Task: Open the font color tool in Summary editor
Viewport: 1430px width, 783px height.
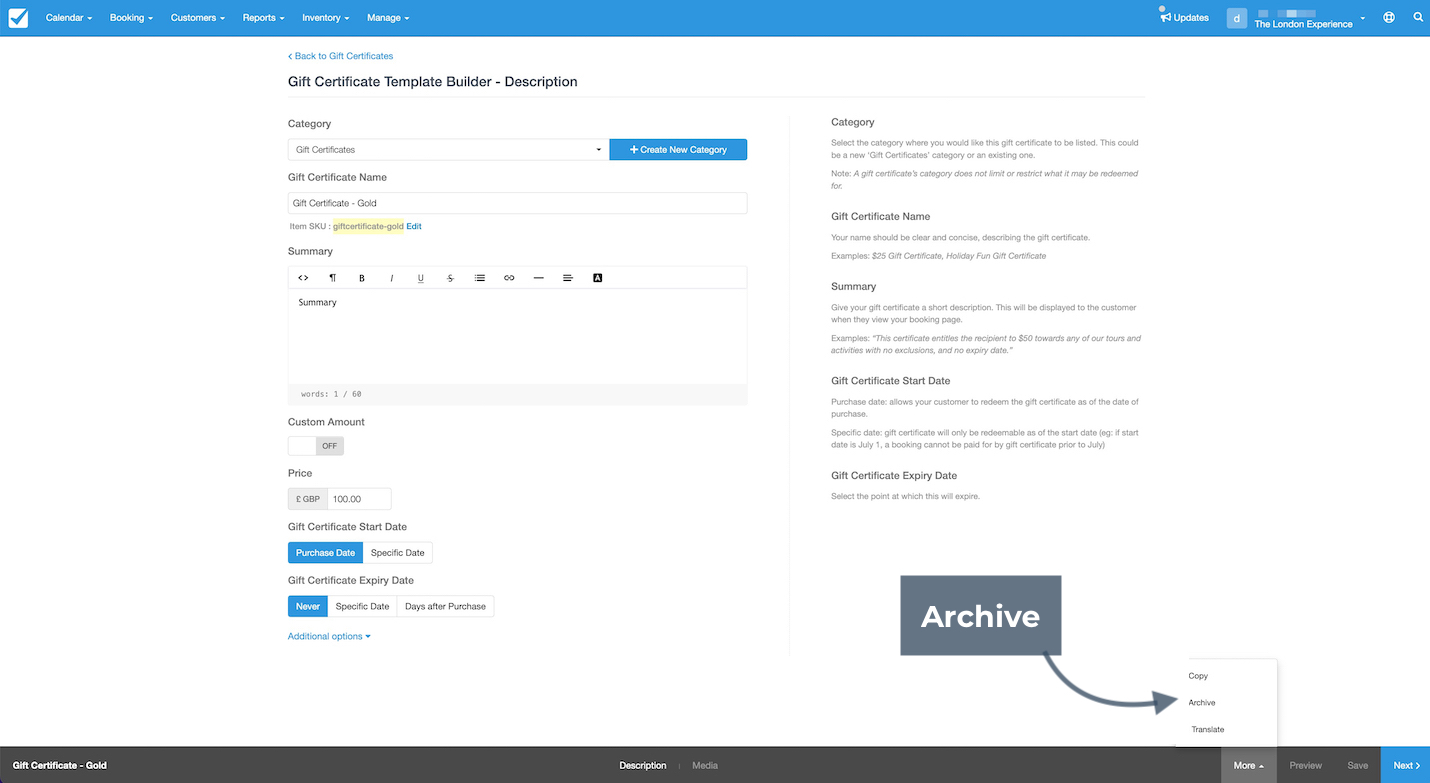Action: [x=598, y=278]
